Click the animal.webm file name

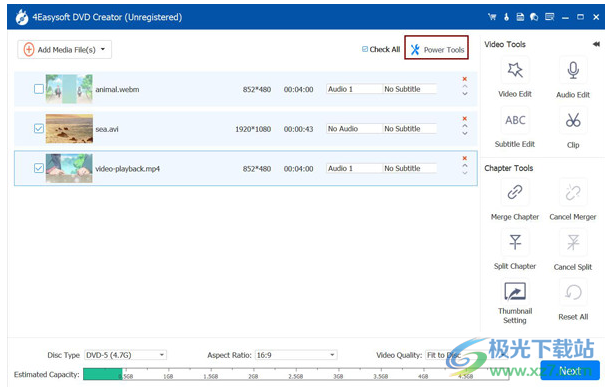(117, 90)
